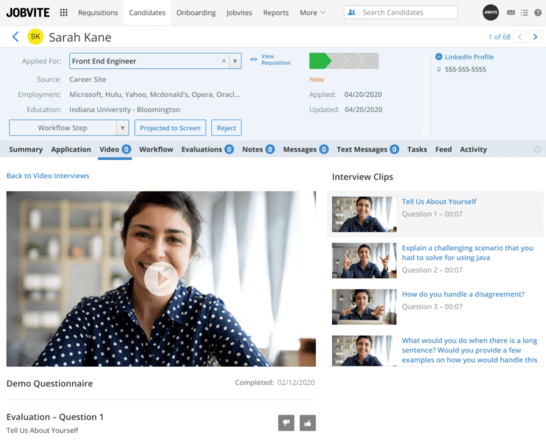
Task: Open the Reports menu
Action: 276,13
